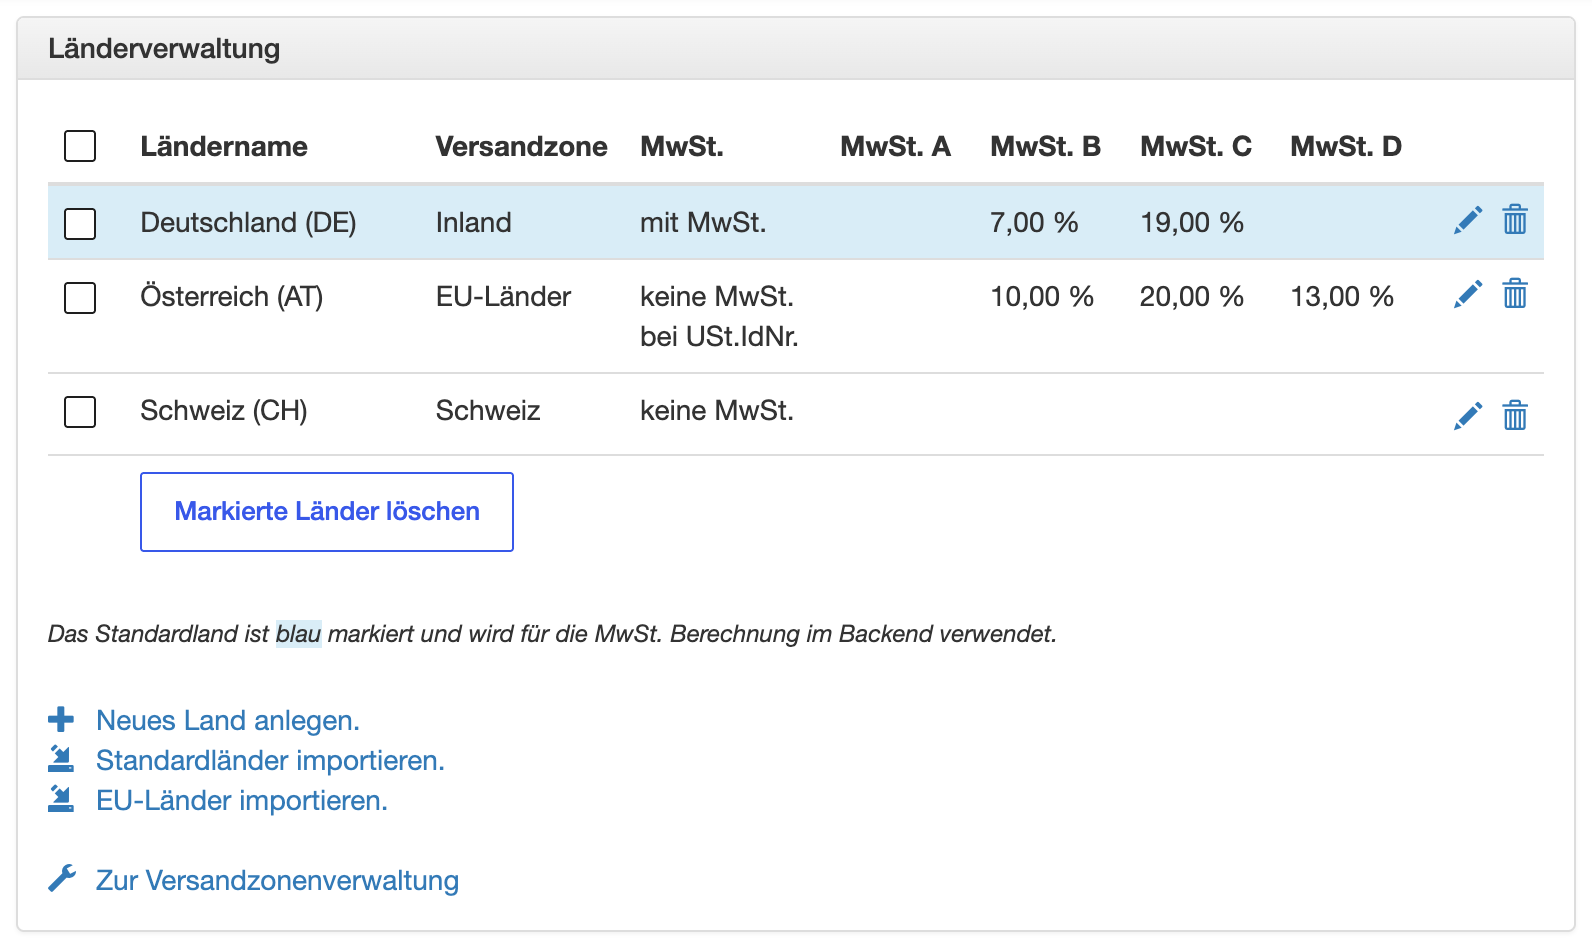Viewport: 1592px width, 948px height.
Task: Click 10,00 % value for Österreich
Action: (x=1042, y=296)
